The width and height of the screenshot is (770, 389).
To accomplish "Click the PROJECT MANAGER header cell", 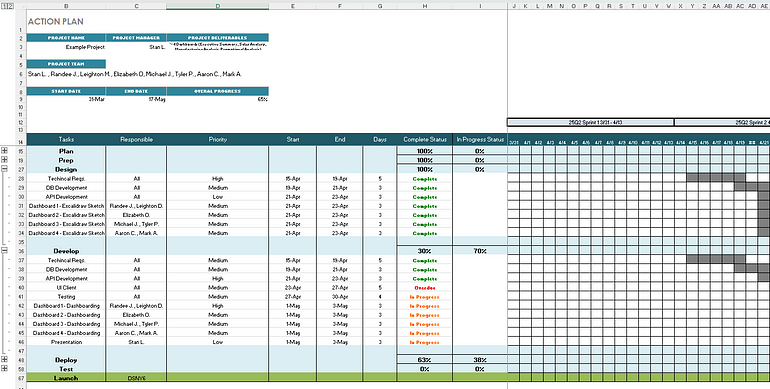I will 136,38.
